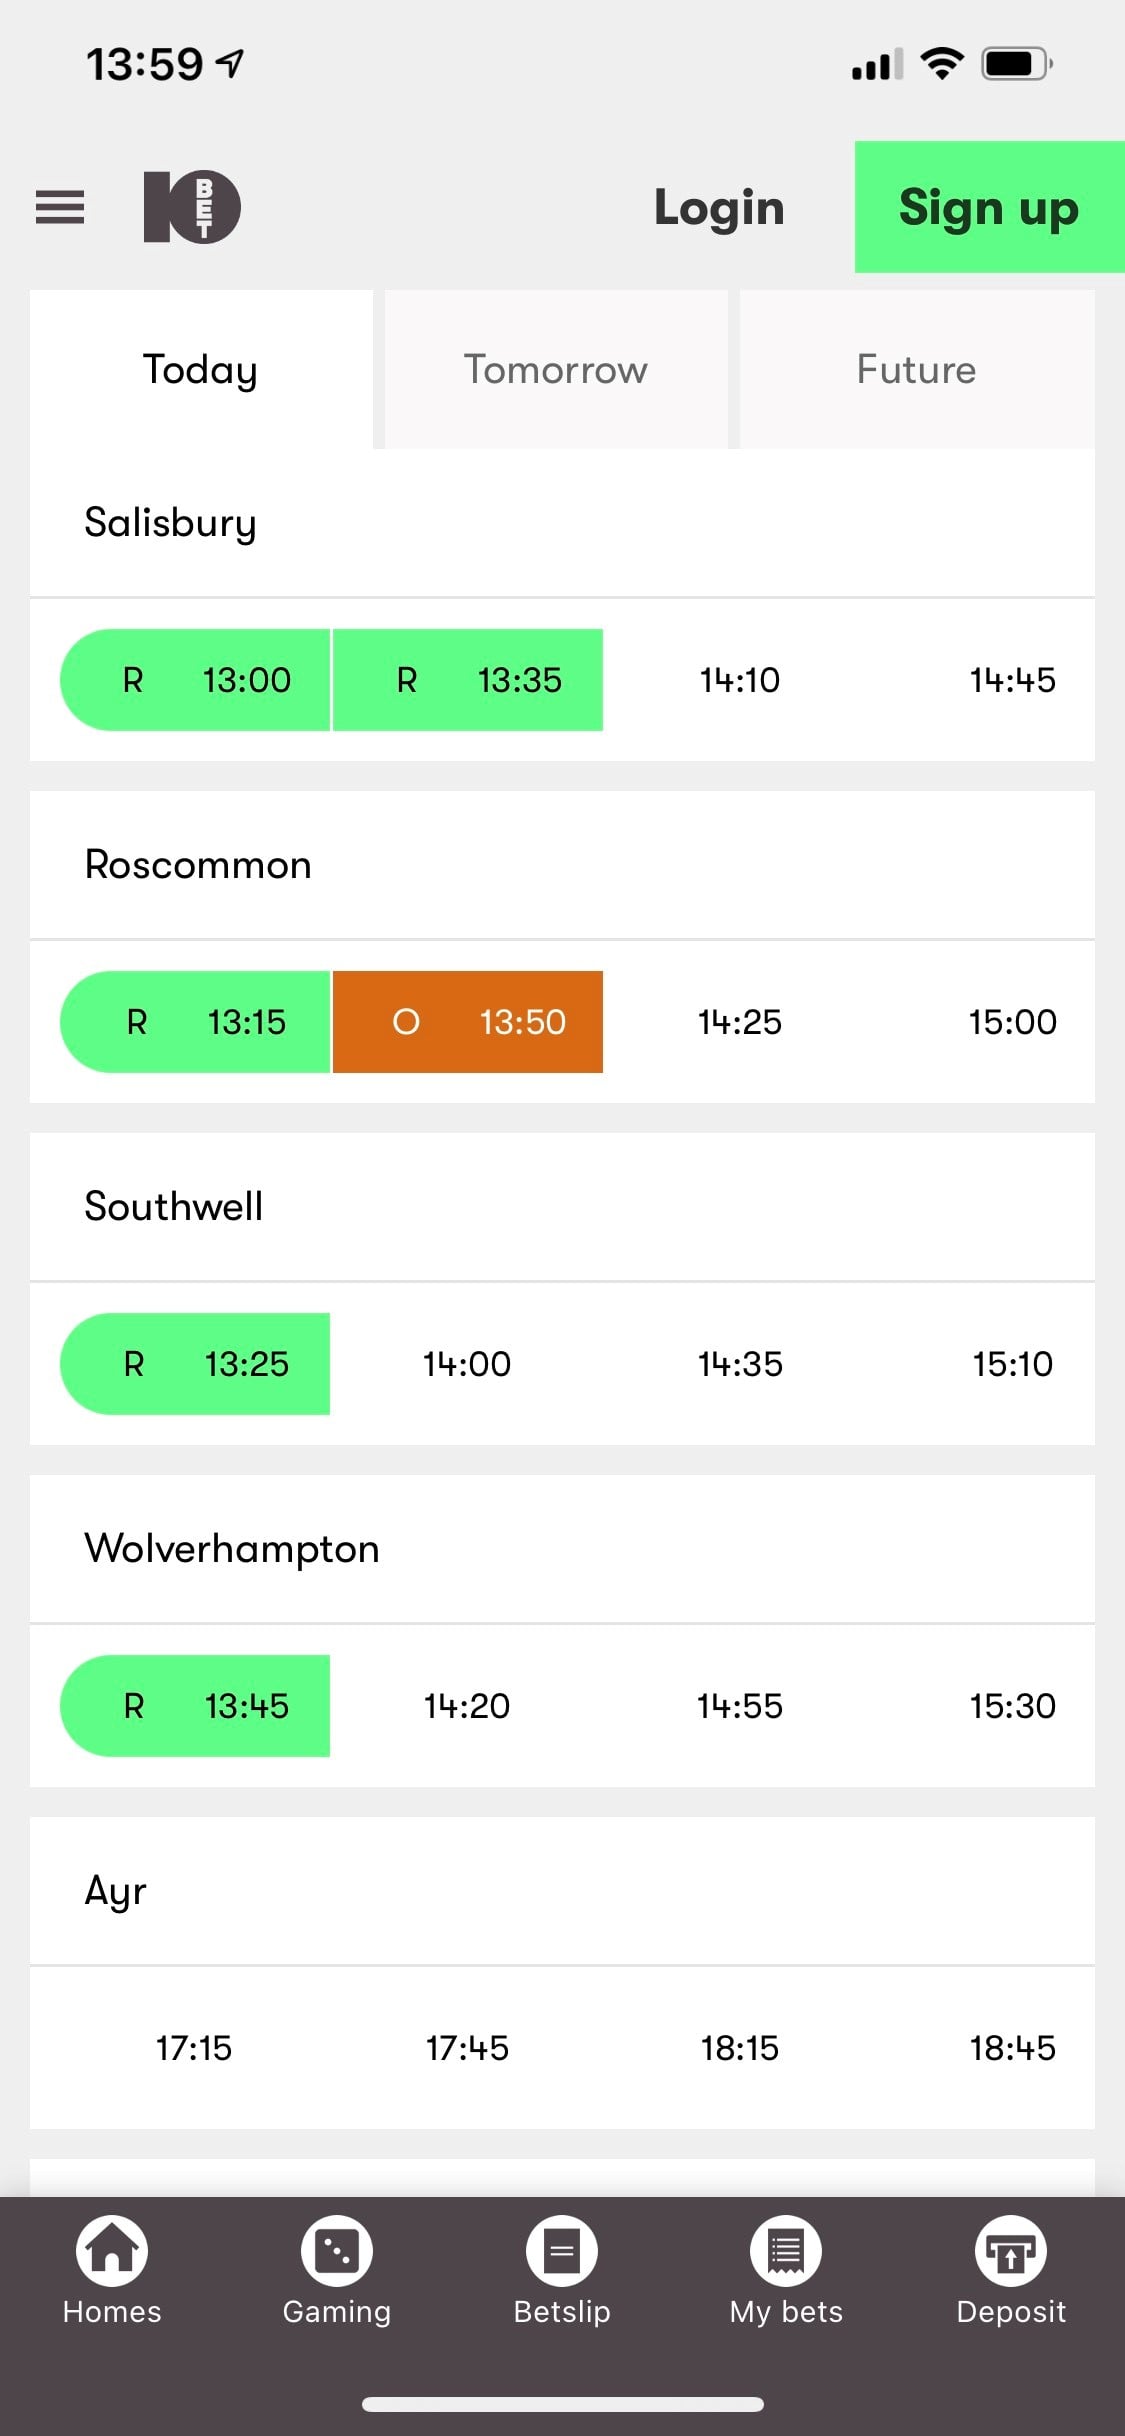Viewport: 1125px width, 2436px height.
Task: Open the Wolverhampton meeting header
Action: [x=562, y=1549]
